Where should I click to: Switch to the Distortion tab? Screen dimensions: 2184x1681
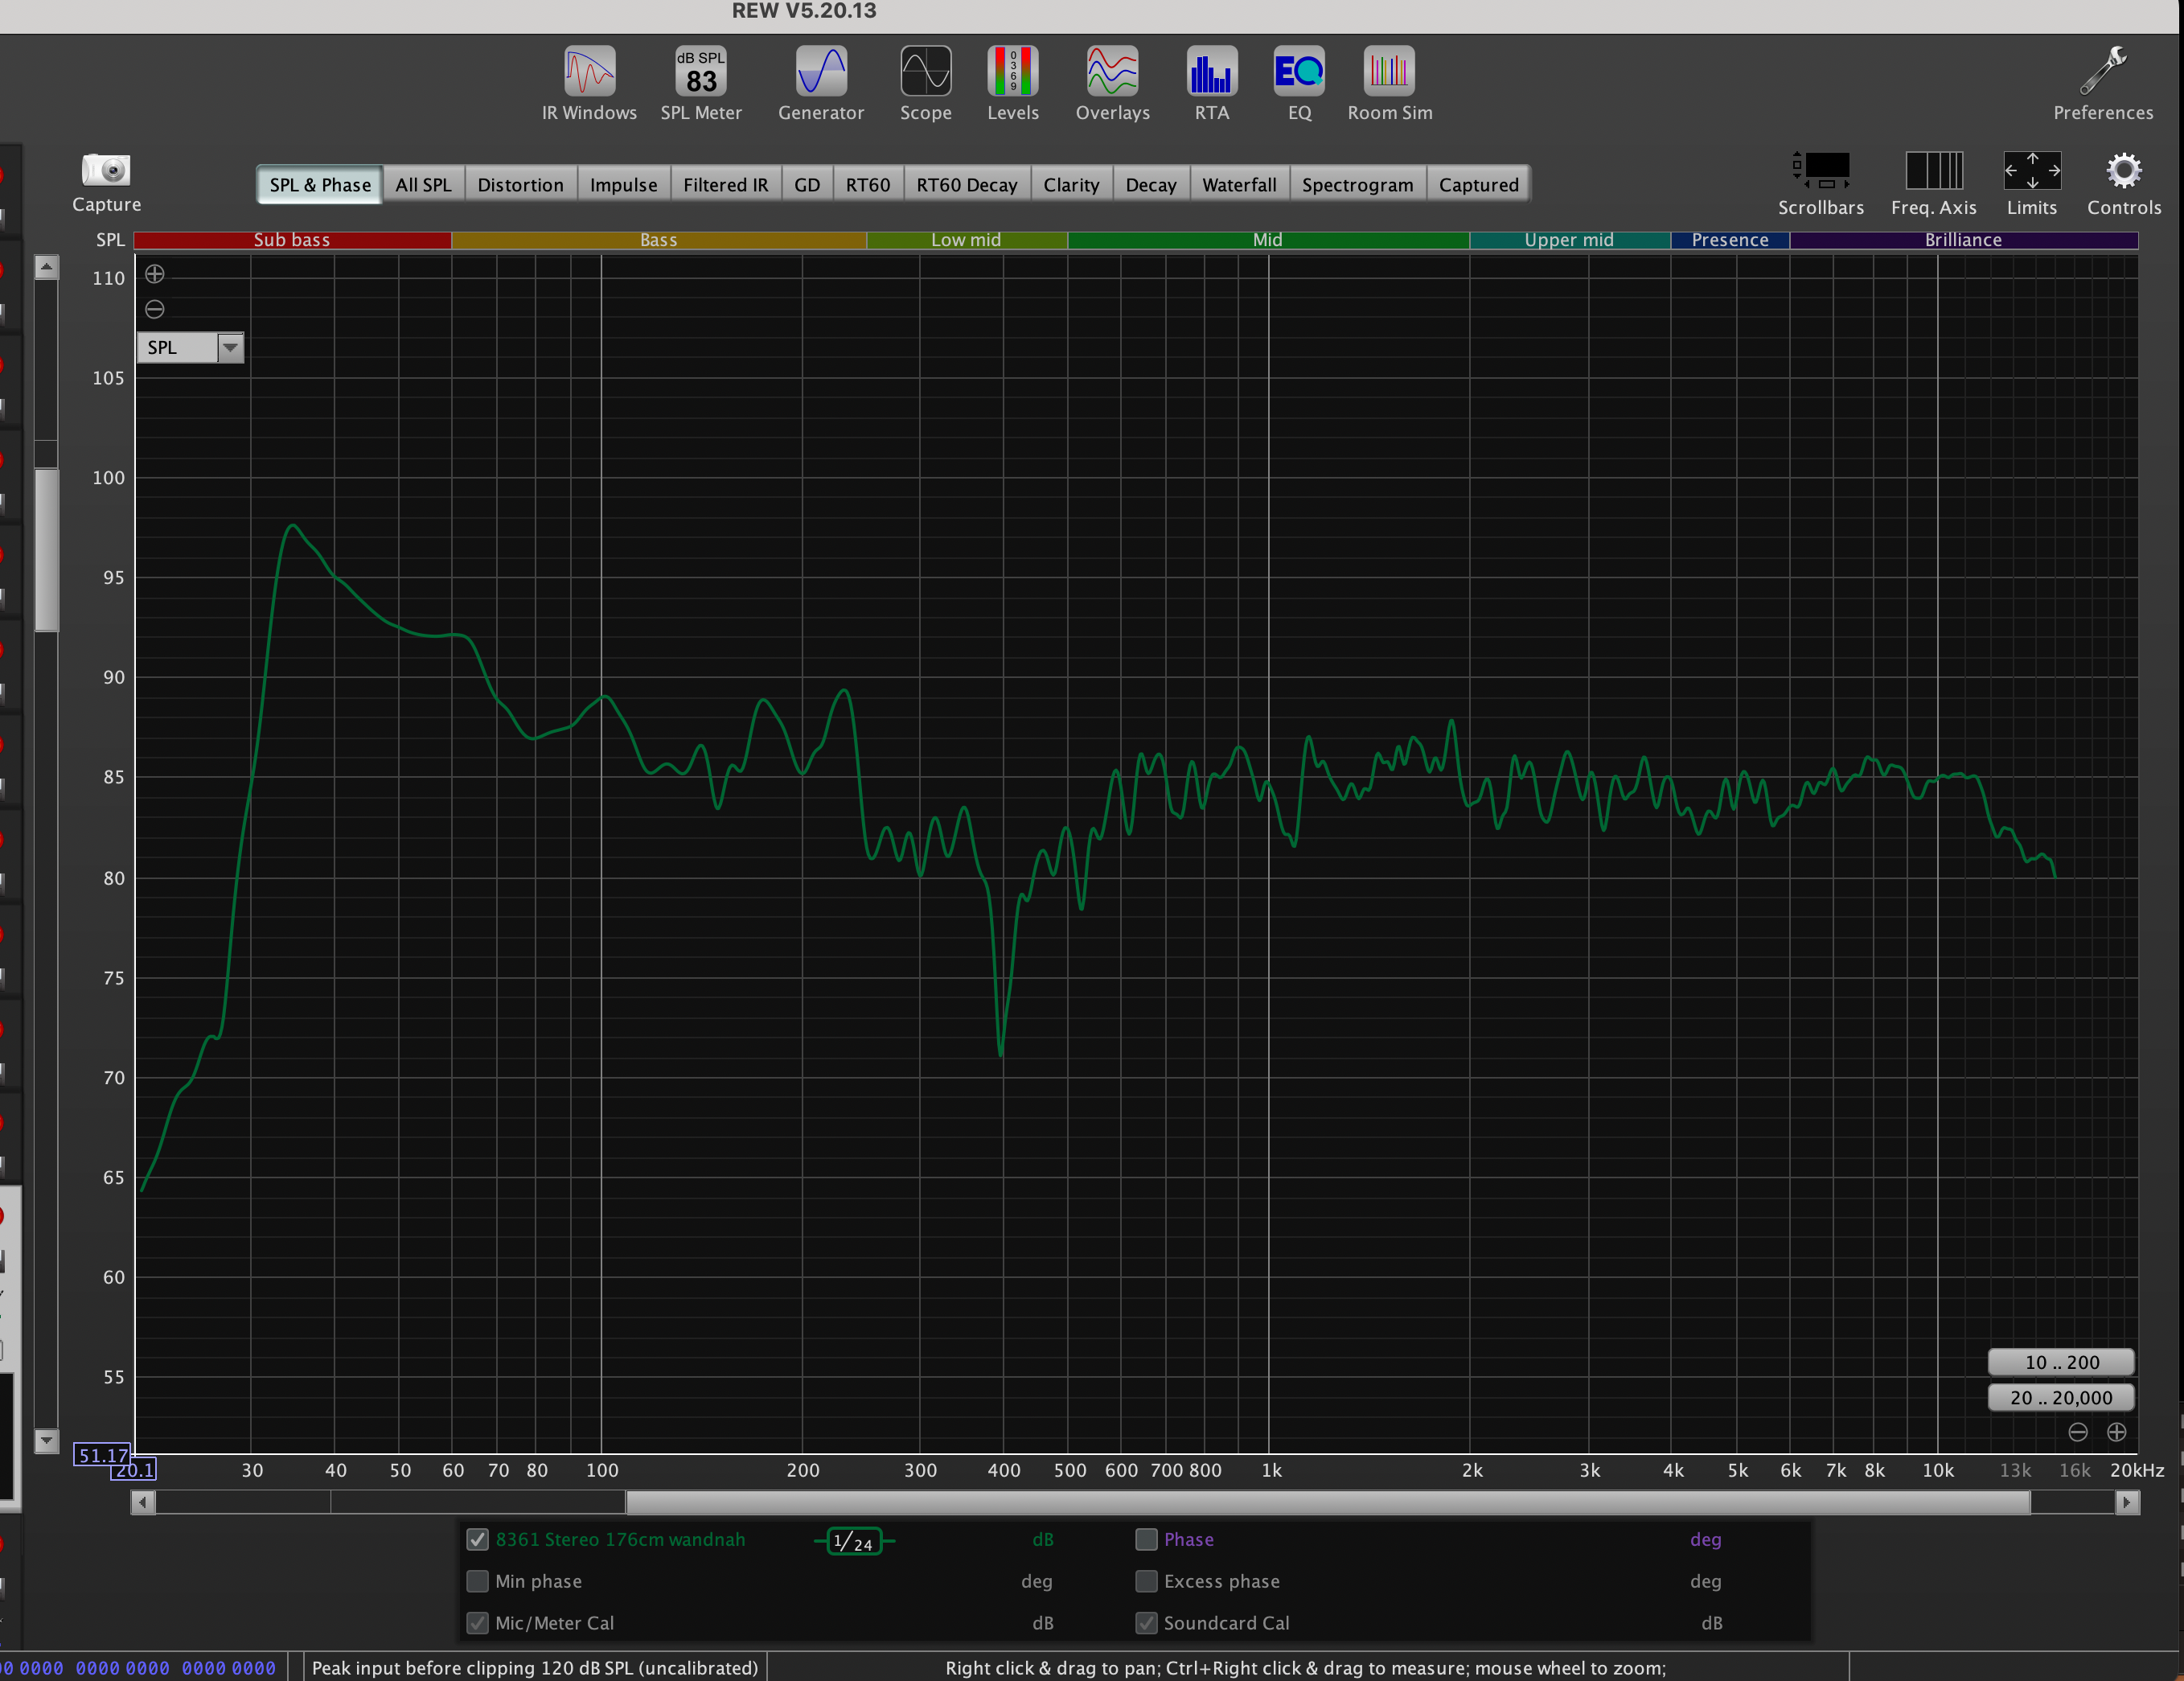click(520, 185)
